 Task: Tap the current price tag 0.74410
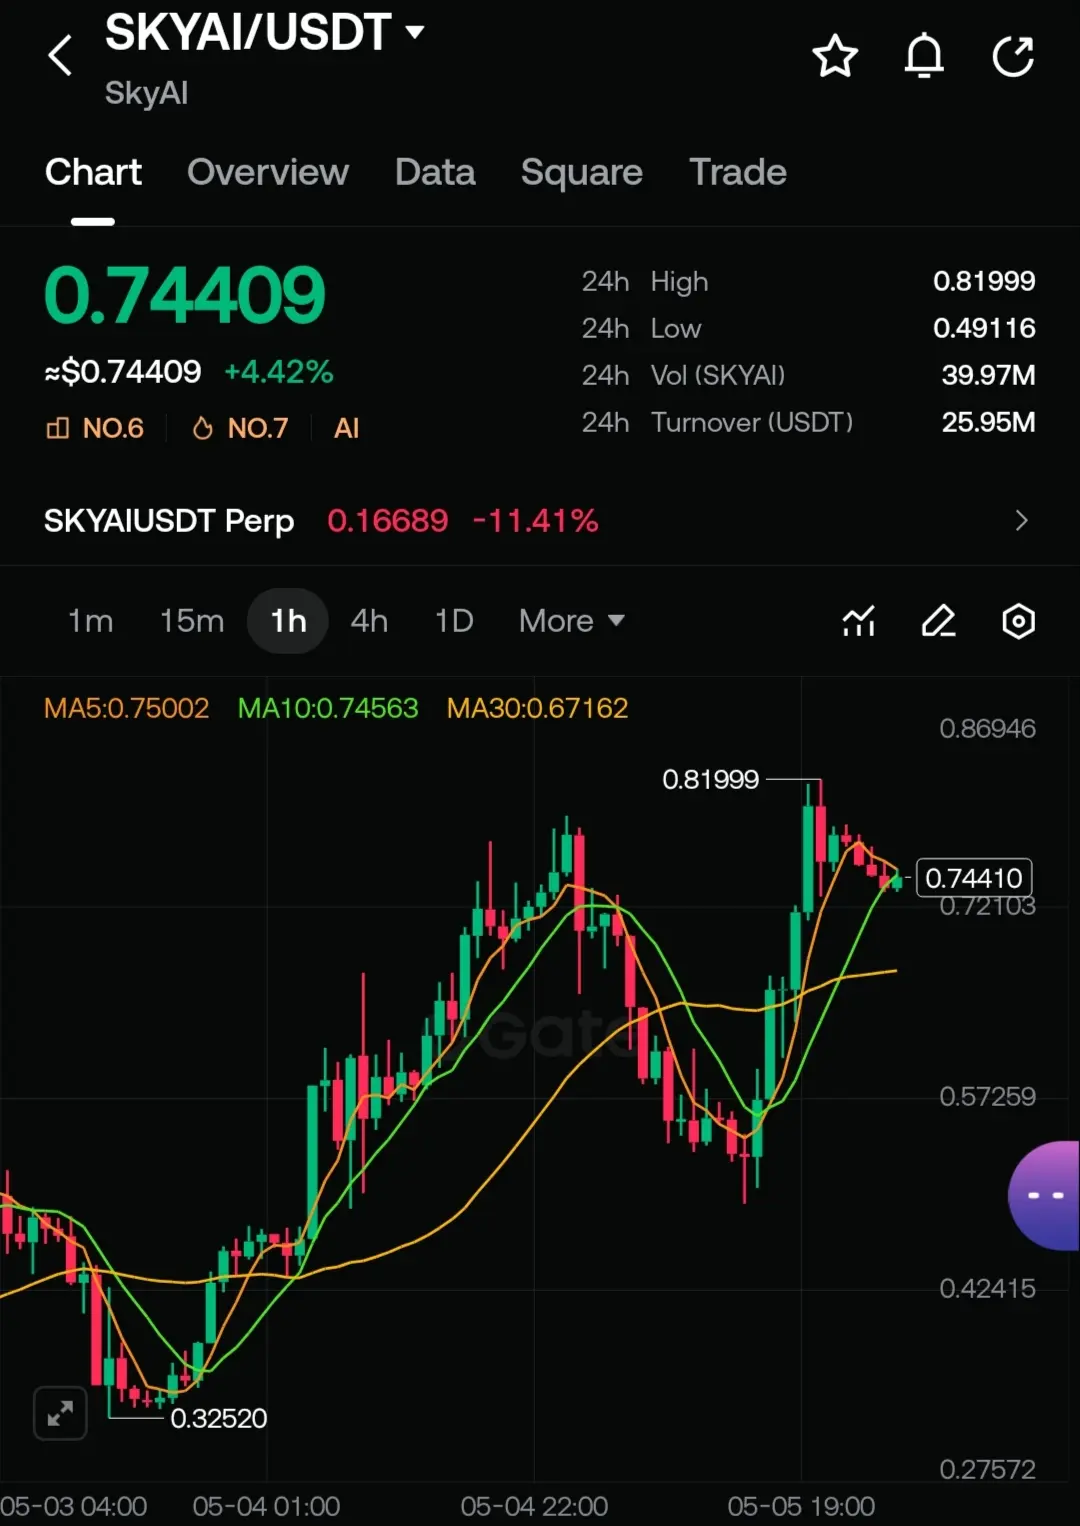pyautogui.click(x=974, y=878)
